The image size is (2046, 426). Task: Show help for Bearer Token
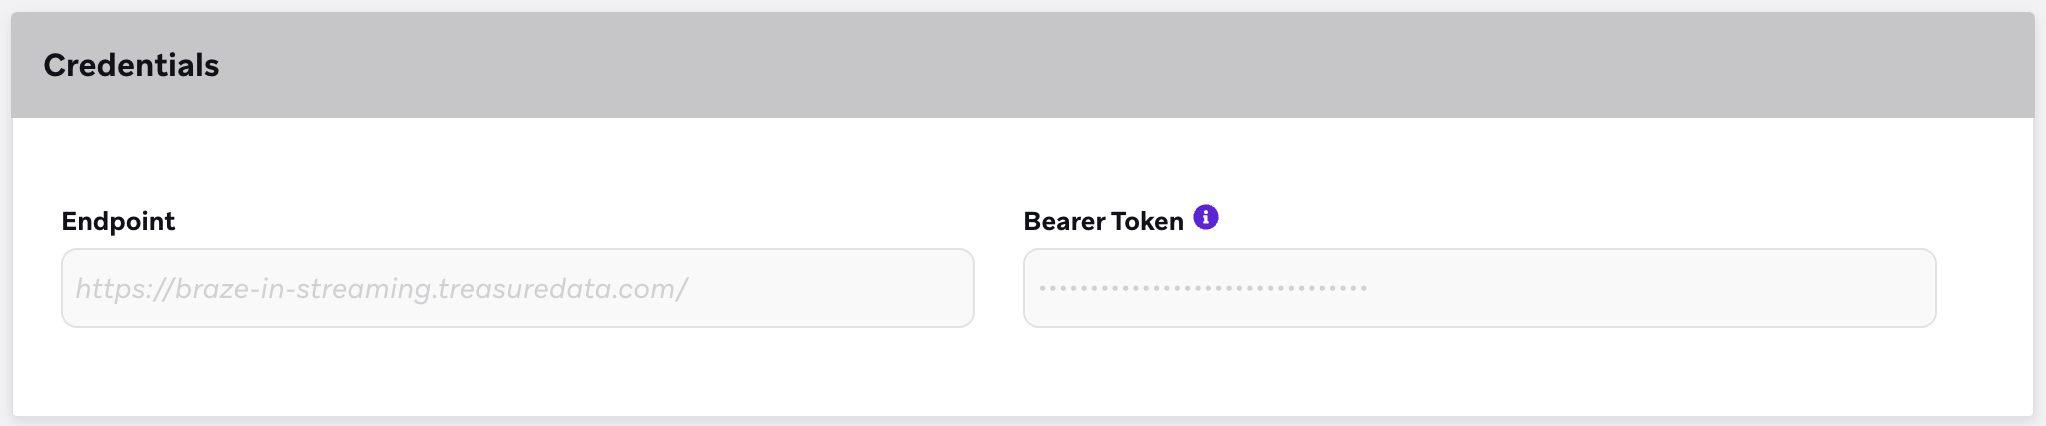tap(1206, 217)
